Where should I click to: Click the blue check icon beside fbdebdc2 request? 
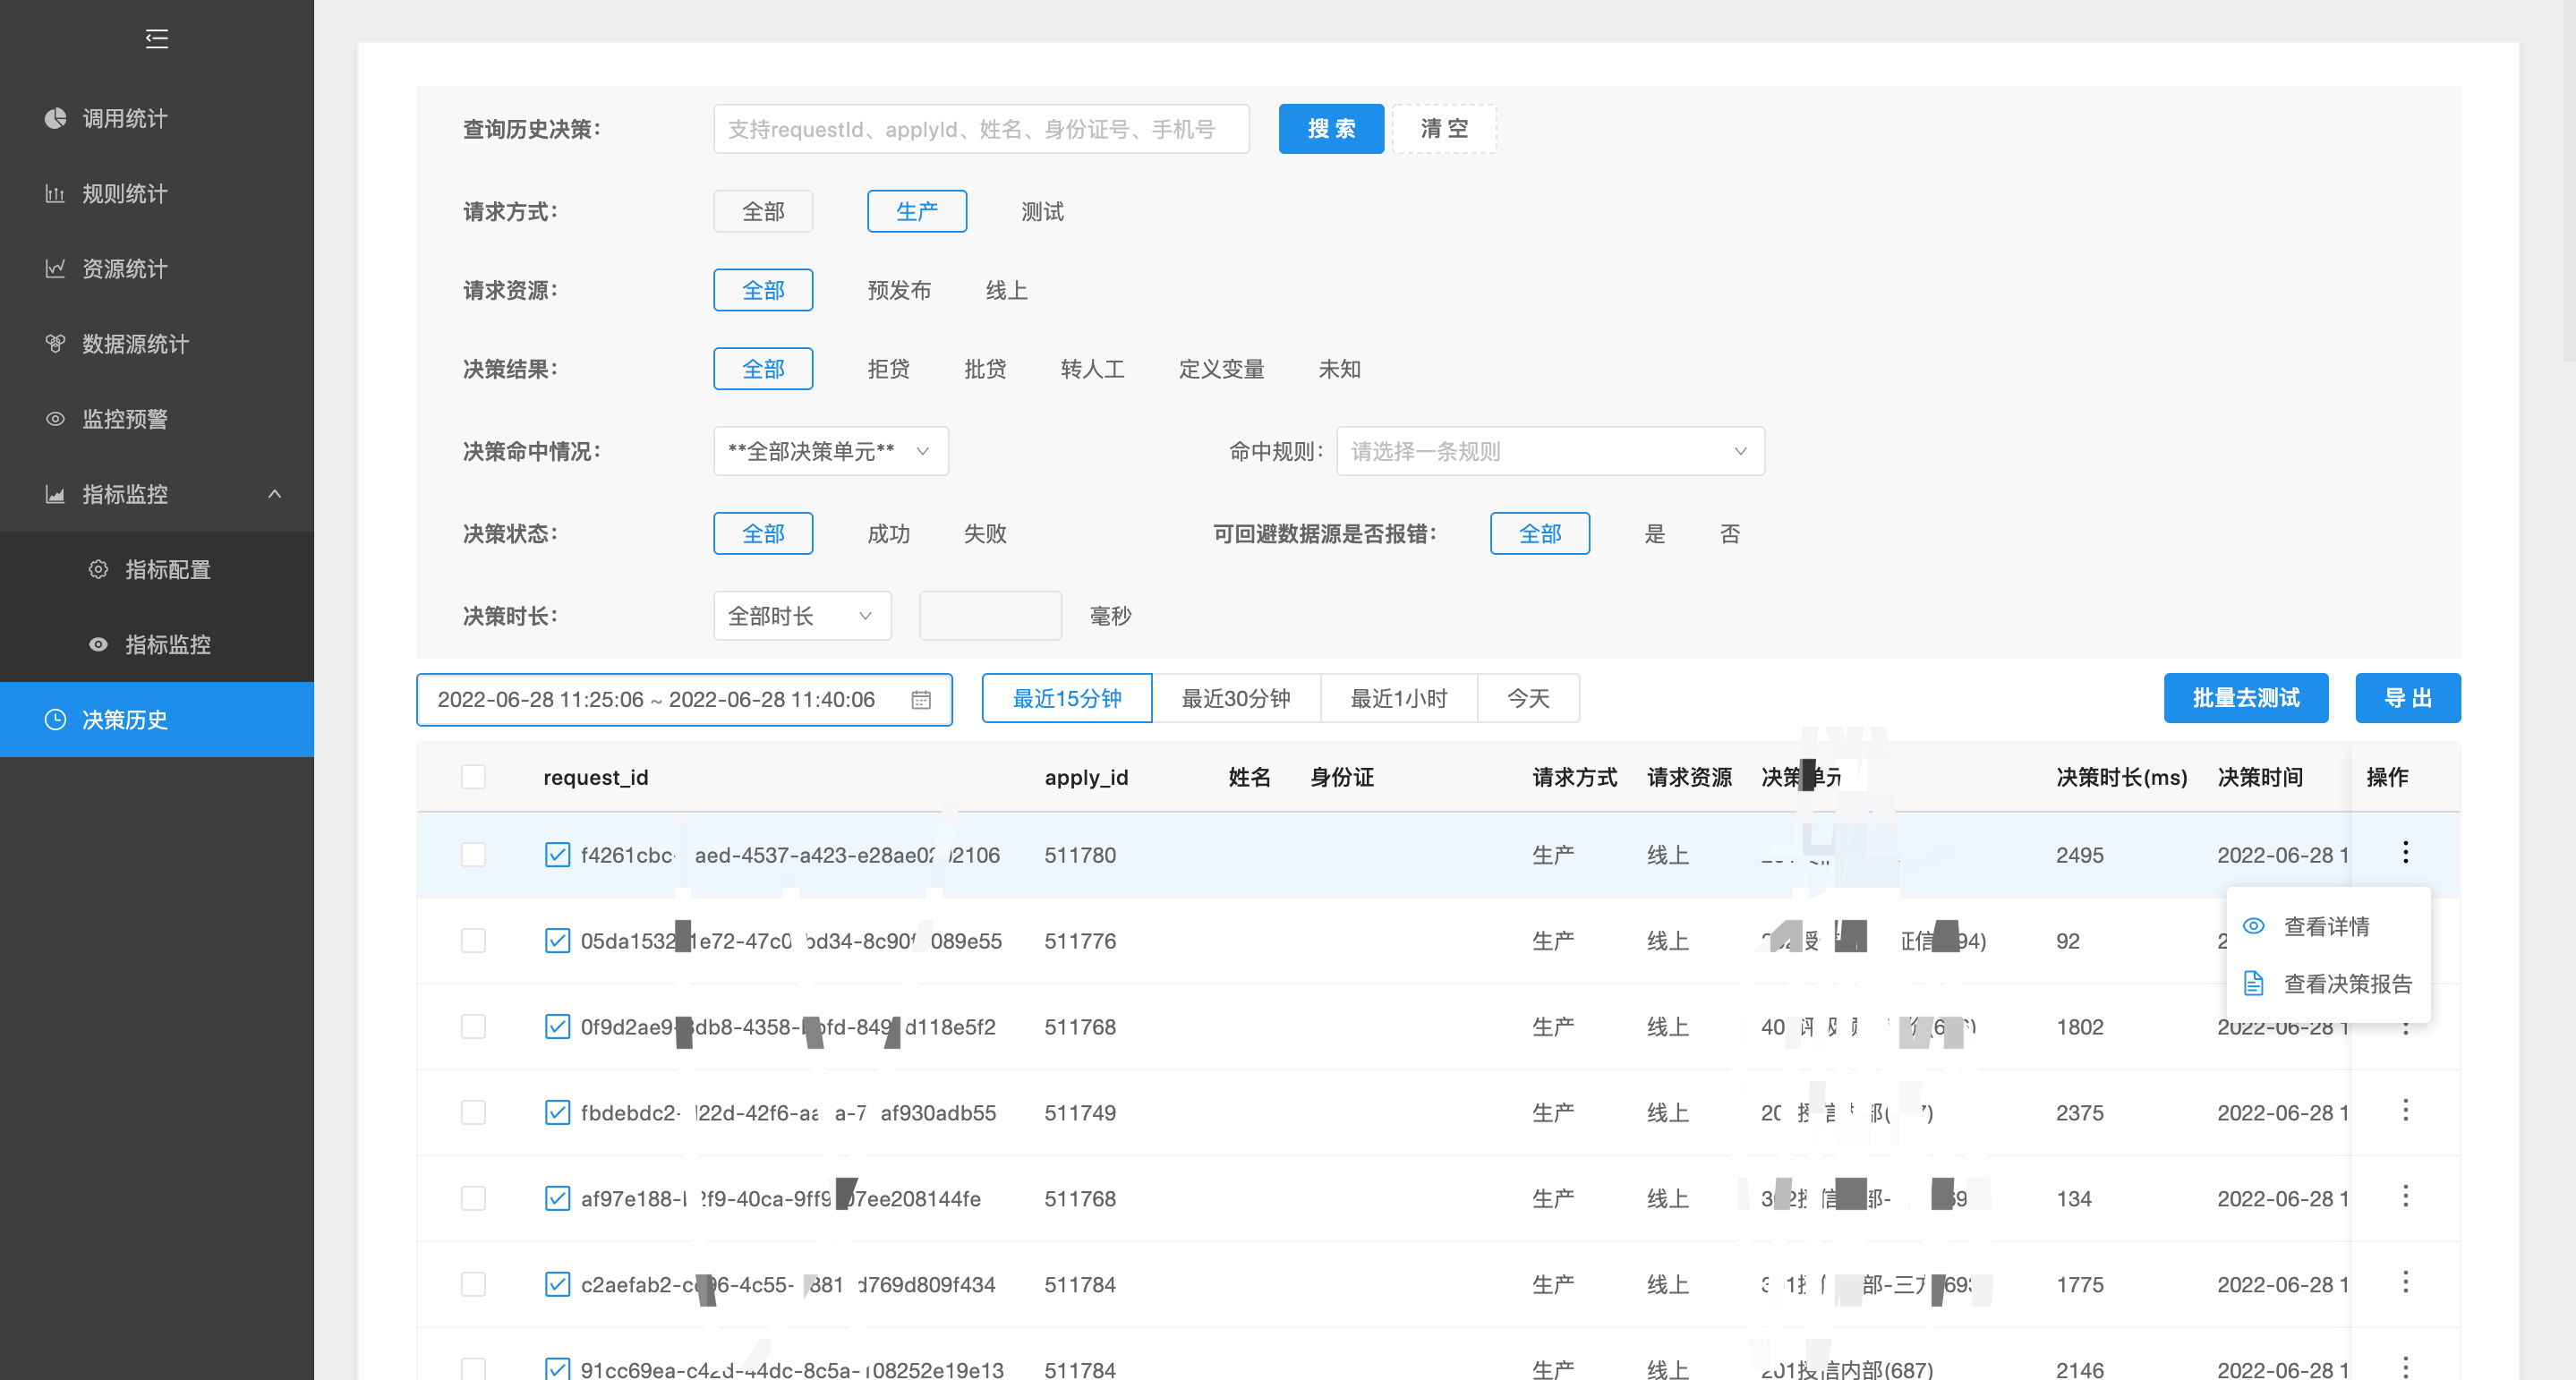[x=557, y=1113]
